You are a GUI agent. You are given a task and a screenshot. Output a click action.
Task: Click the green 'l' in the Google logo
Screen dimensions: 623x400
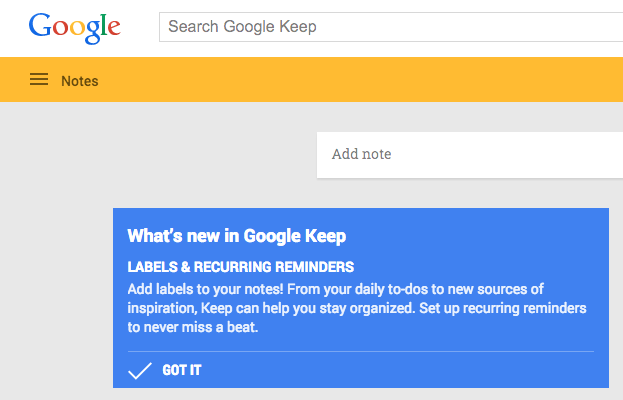pos(102,24)
